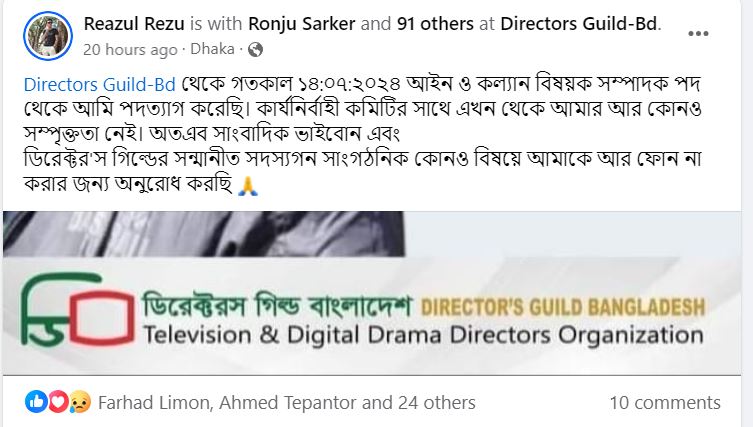Open Ronju Sarker's profile link

302,24
